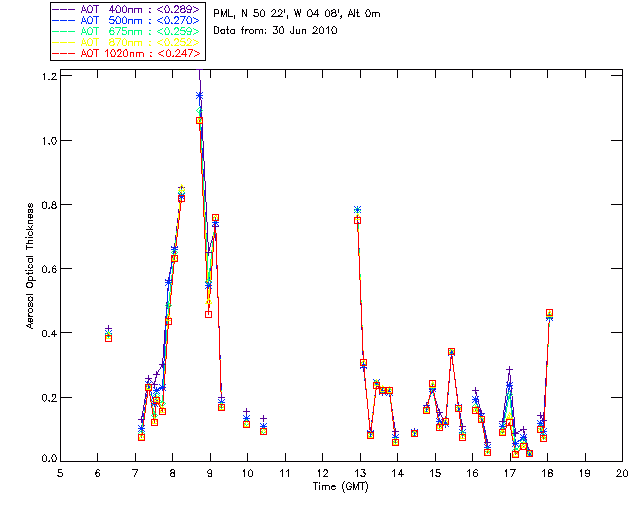Click y-axis tick label 0.6
The image size is (640, 512).
point(49,269)
